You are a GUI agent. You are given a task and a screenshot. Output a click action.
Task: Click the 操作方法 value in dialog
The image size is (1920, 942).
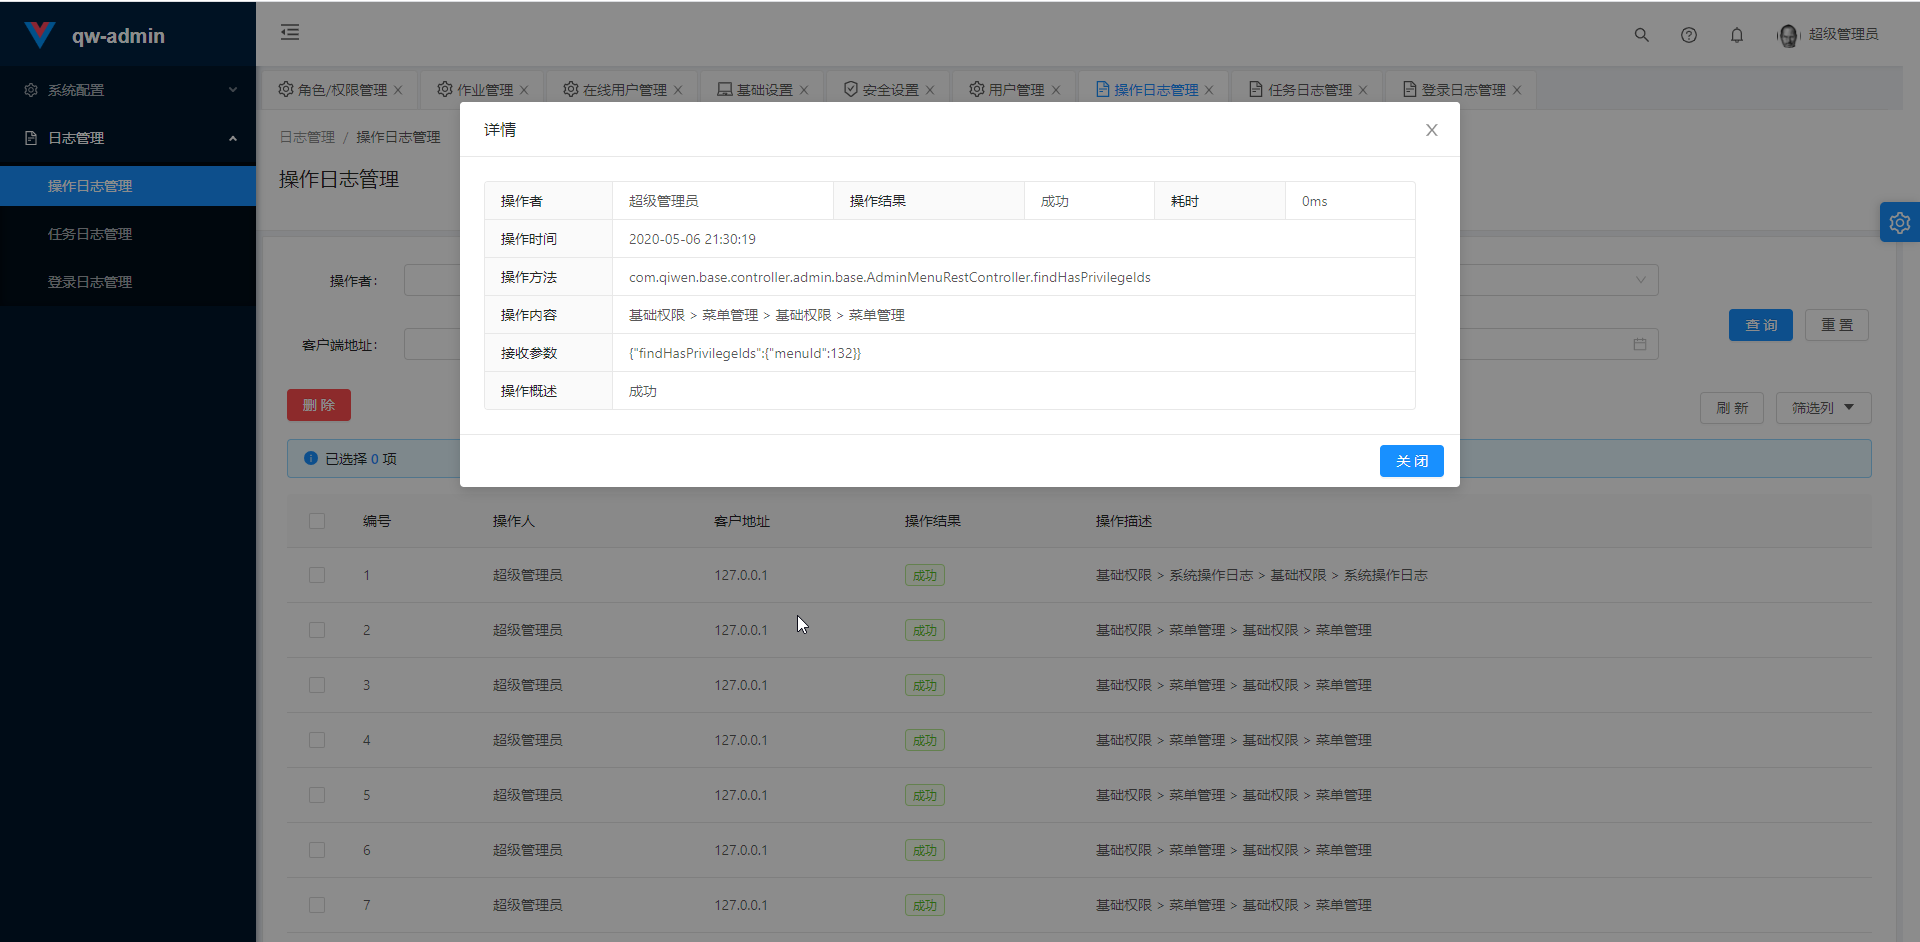[889, 277]
